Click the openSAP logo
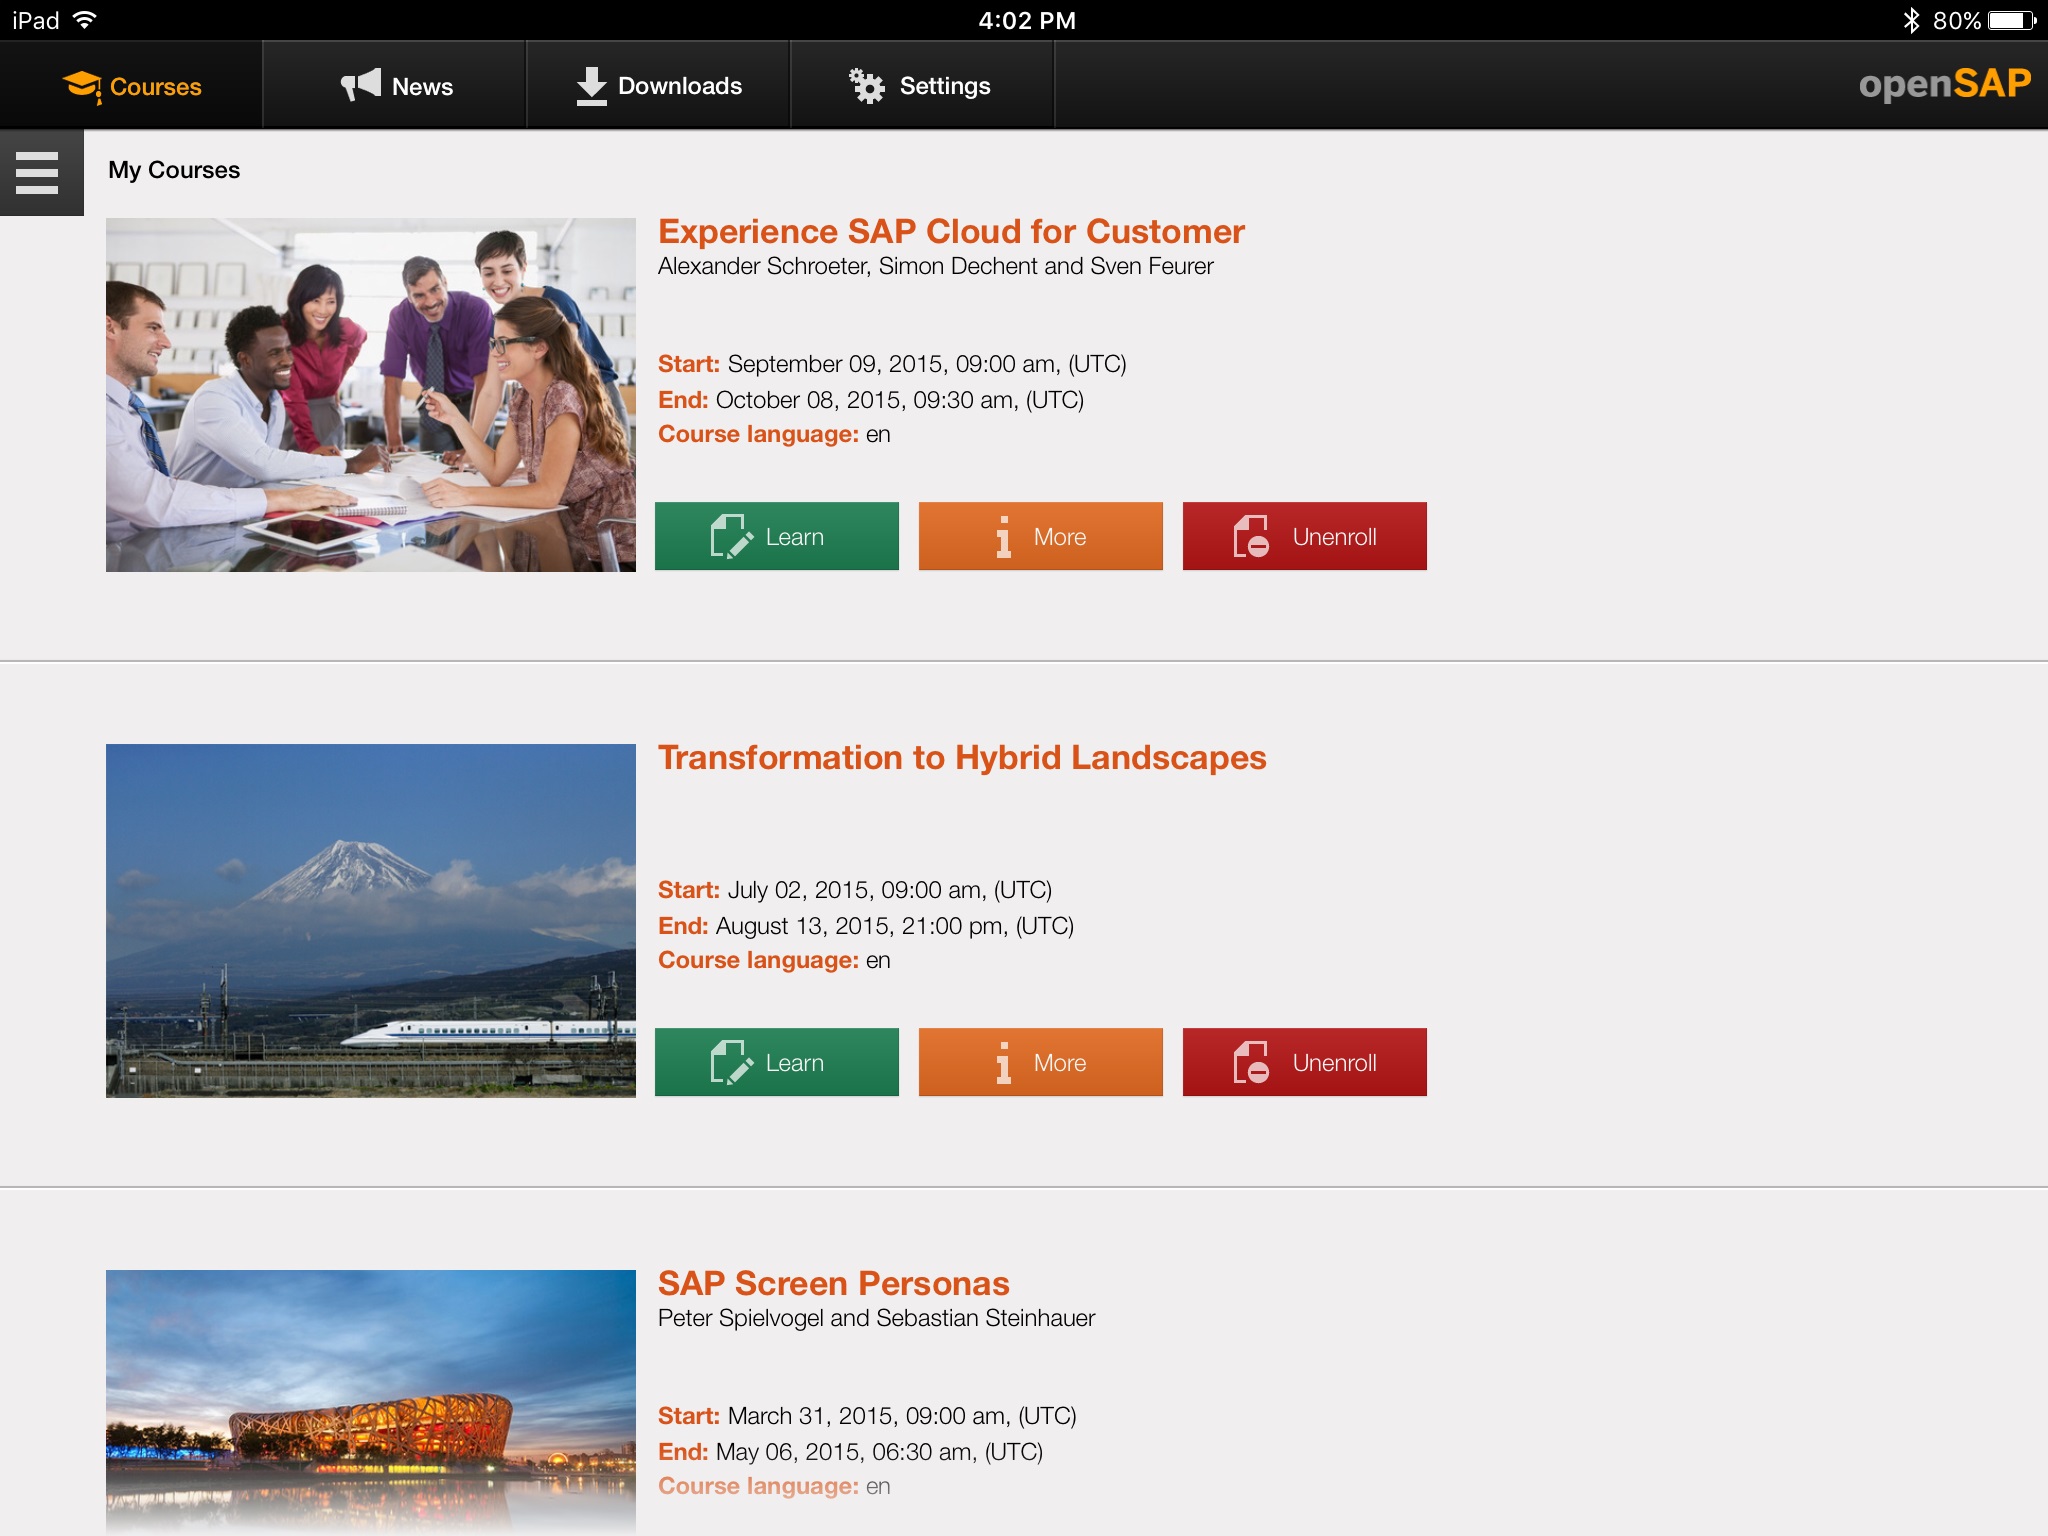The image size is (2048, 1536). tap(1944, 84)
